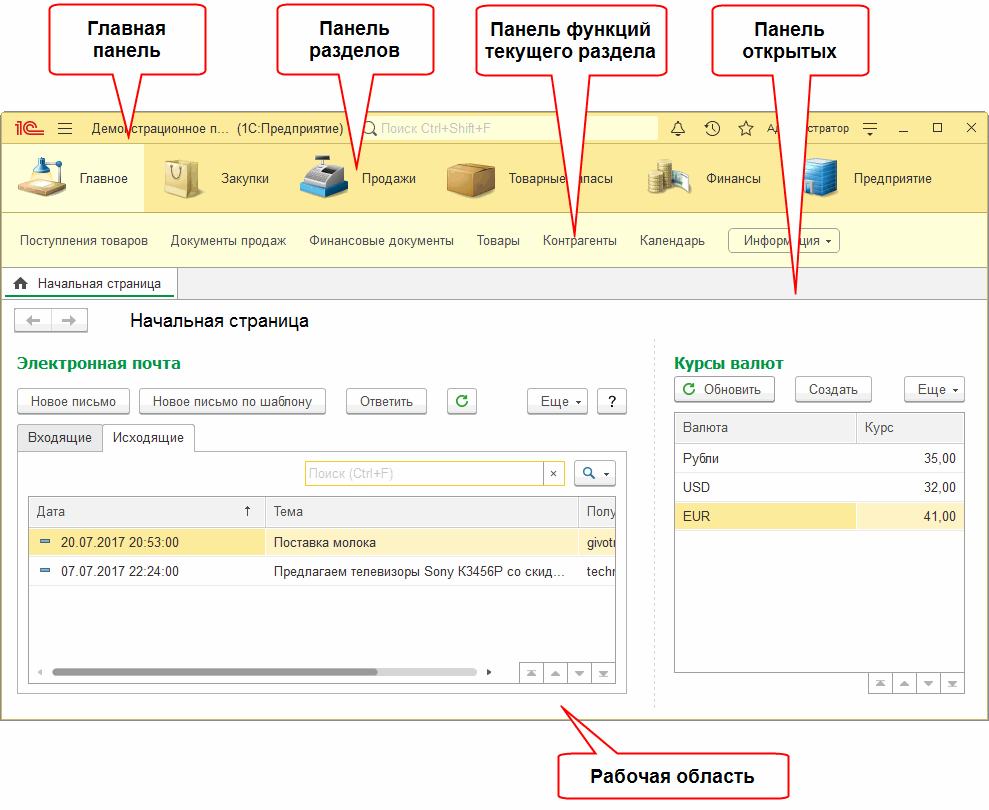Open service settings lines icon

tap(870, 129)
